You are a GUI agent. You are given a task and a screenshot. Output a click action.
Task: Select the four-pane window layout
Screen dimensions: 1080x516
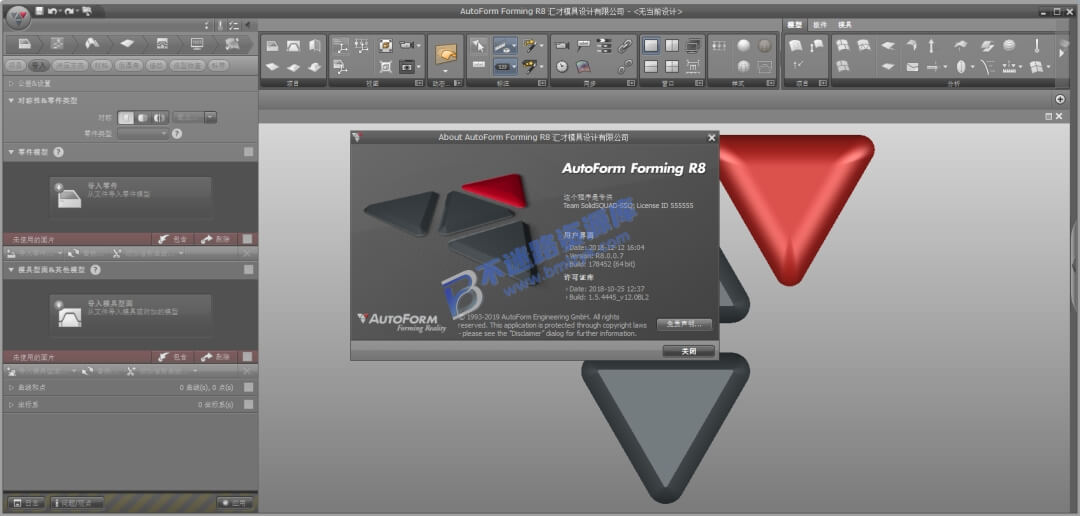coord(672,67)
